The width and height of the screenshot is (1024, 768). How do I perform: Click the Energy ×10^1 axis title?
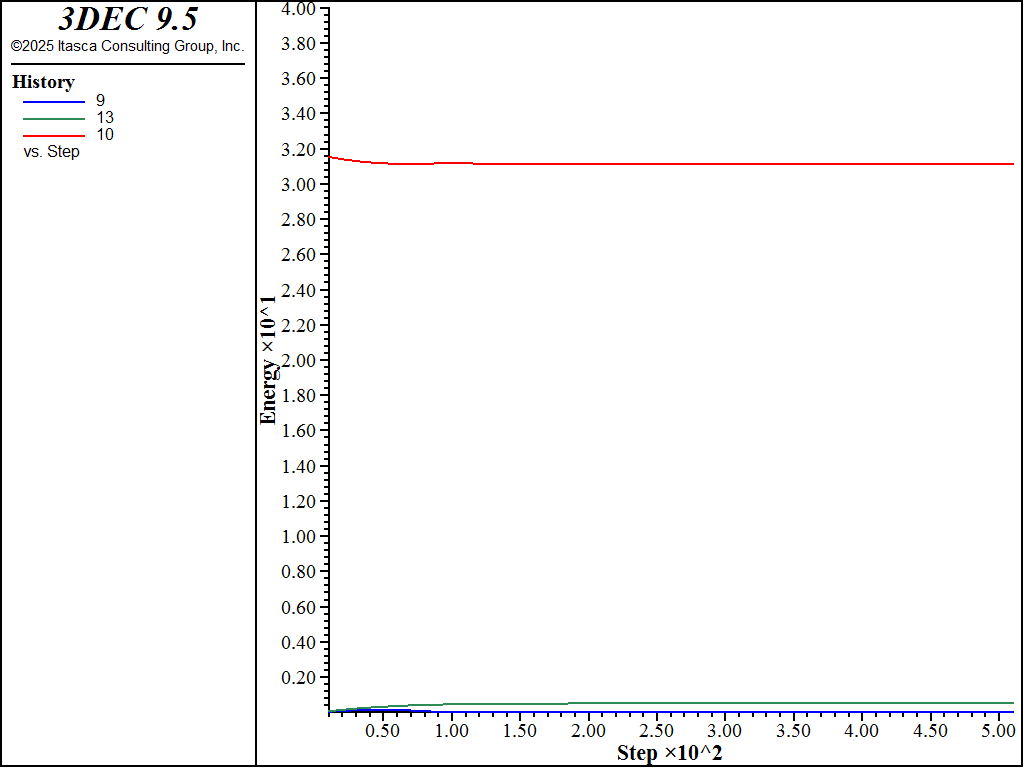268,359
